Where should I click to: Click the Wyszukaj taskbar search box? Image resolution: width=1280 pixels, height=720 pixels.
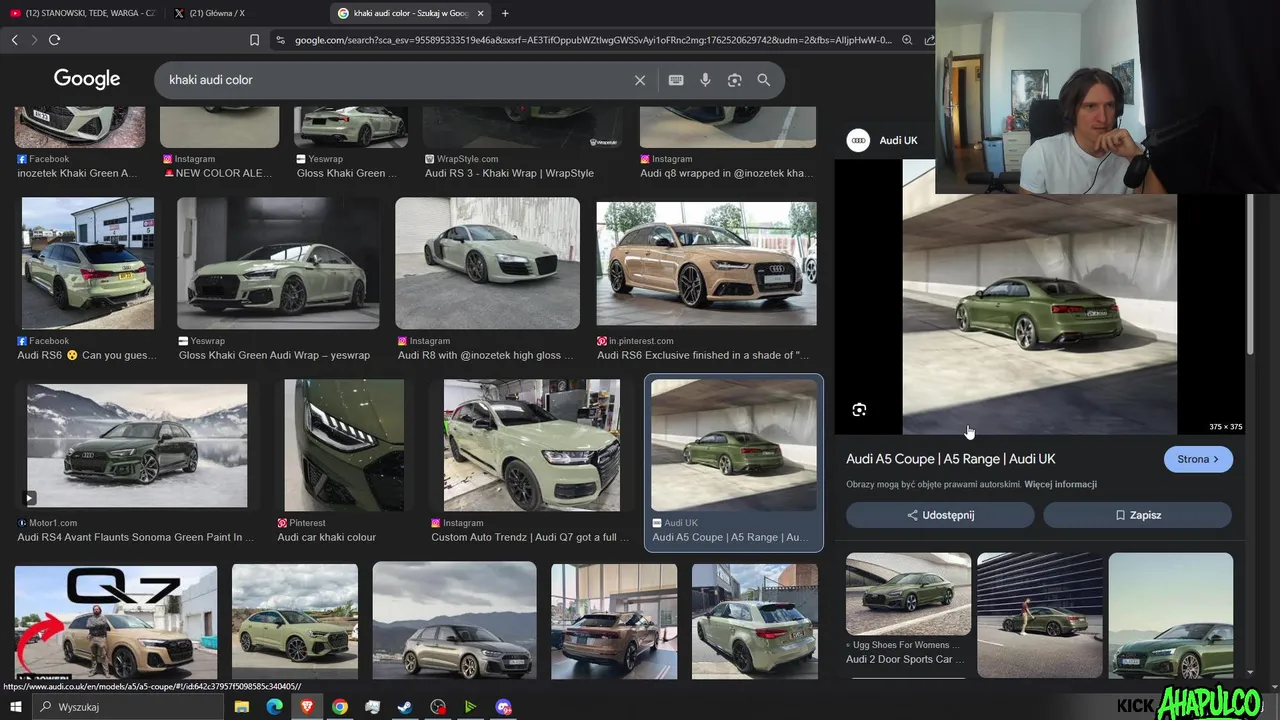130,707
